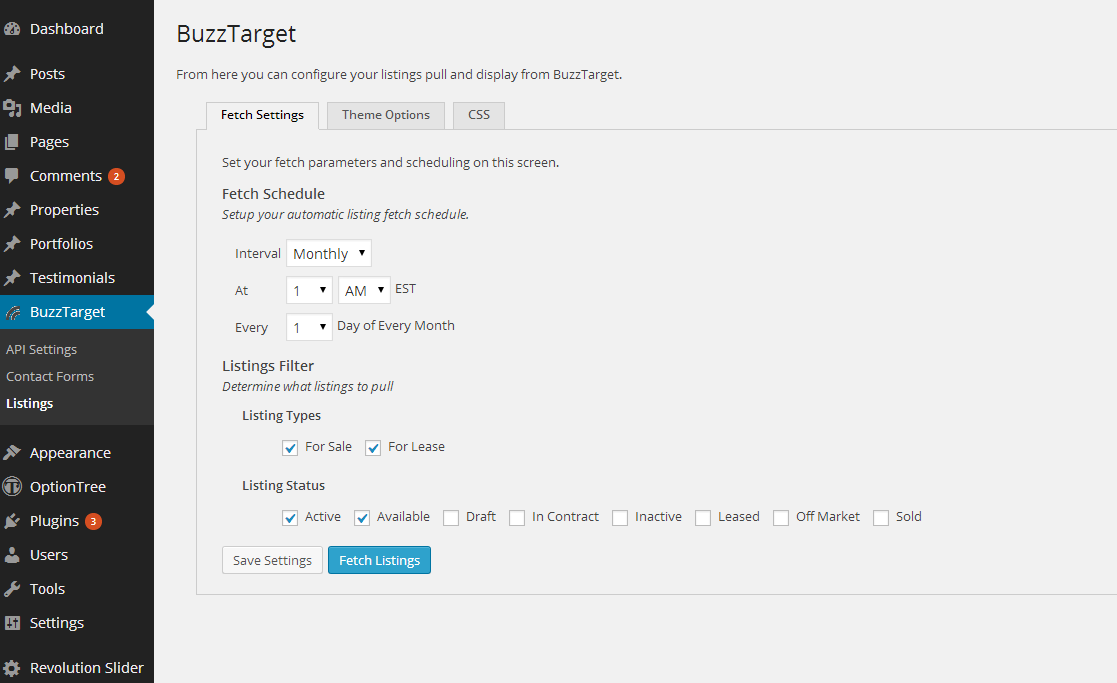Click the Plugins update badge 3
The height and width of the screenshot is (683, 1117).
93,521
